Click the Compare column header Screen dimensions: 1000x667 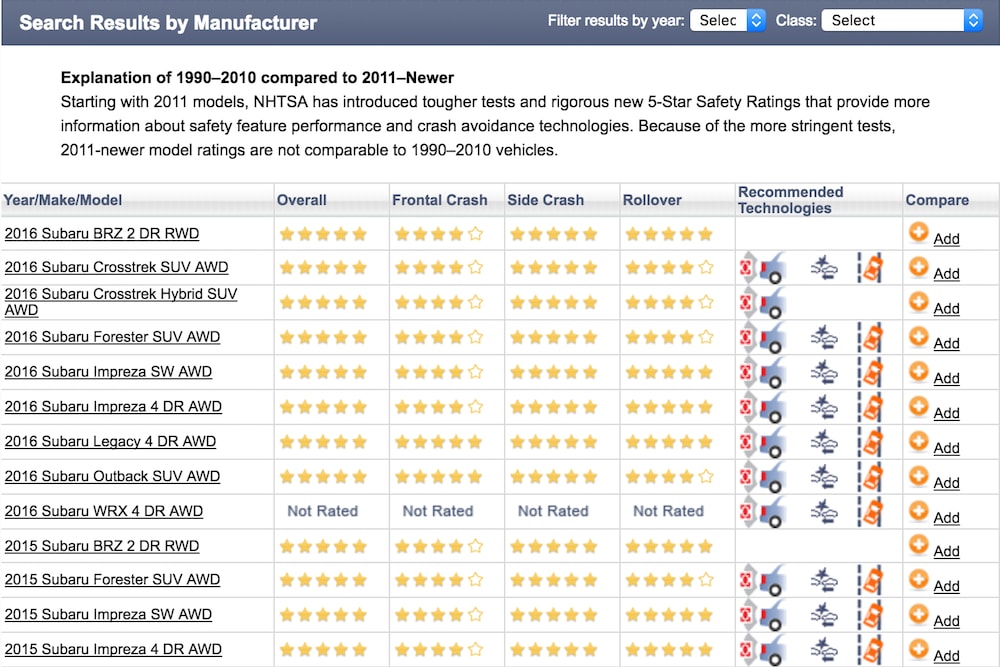pyautogui.click(x=937, y=200)
